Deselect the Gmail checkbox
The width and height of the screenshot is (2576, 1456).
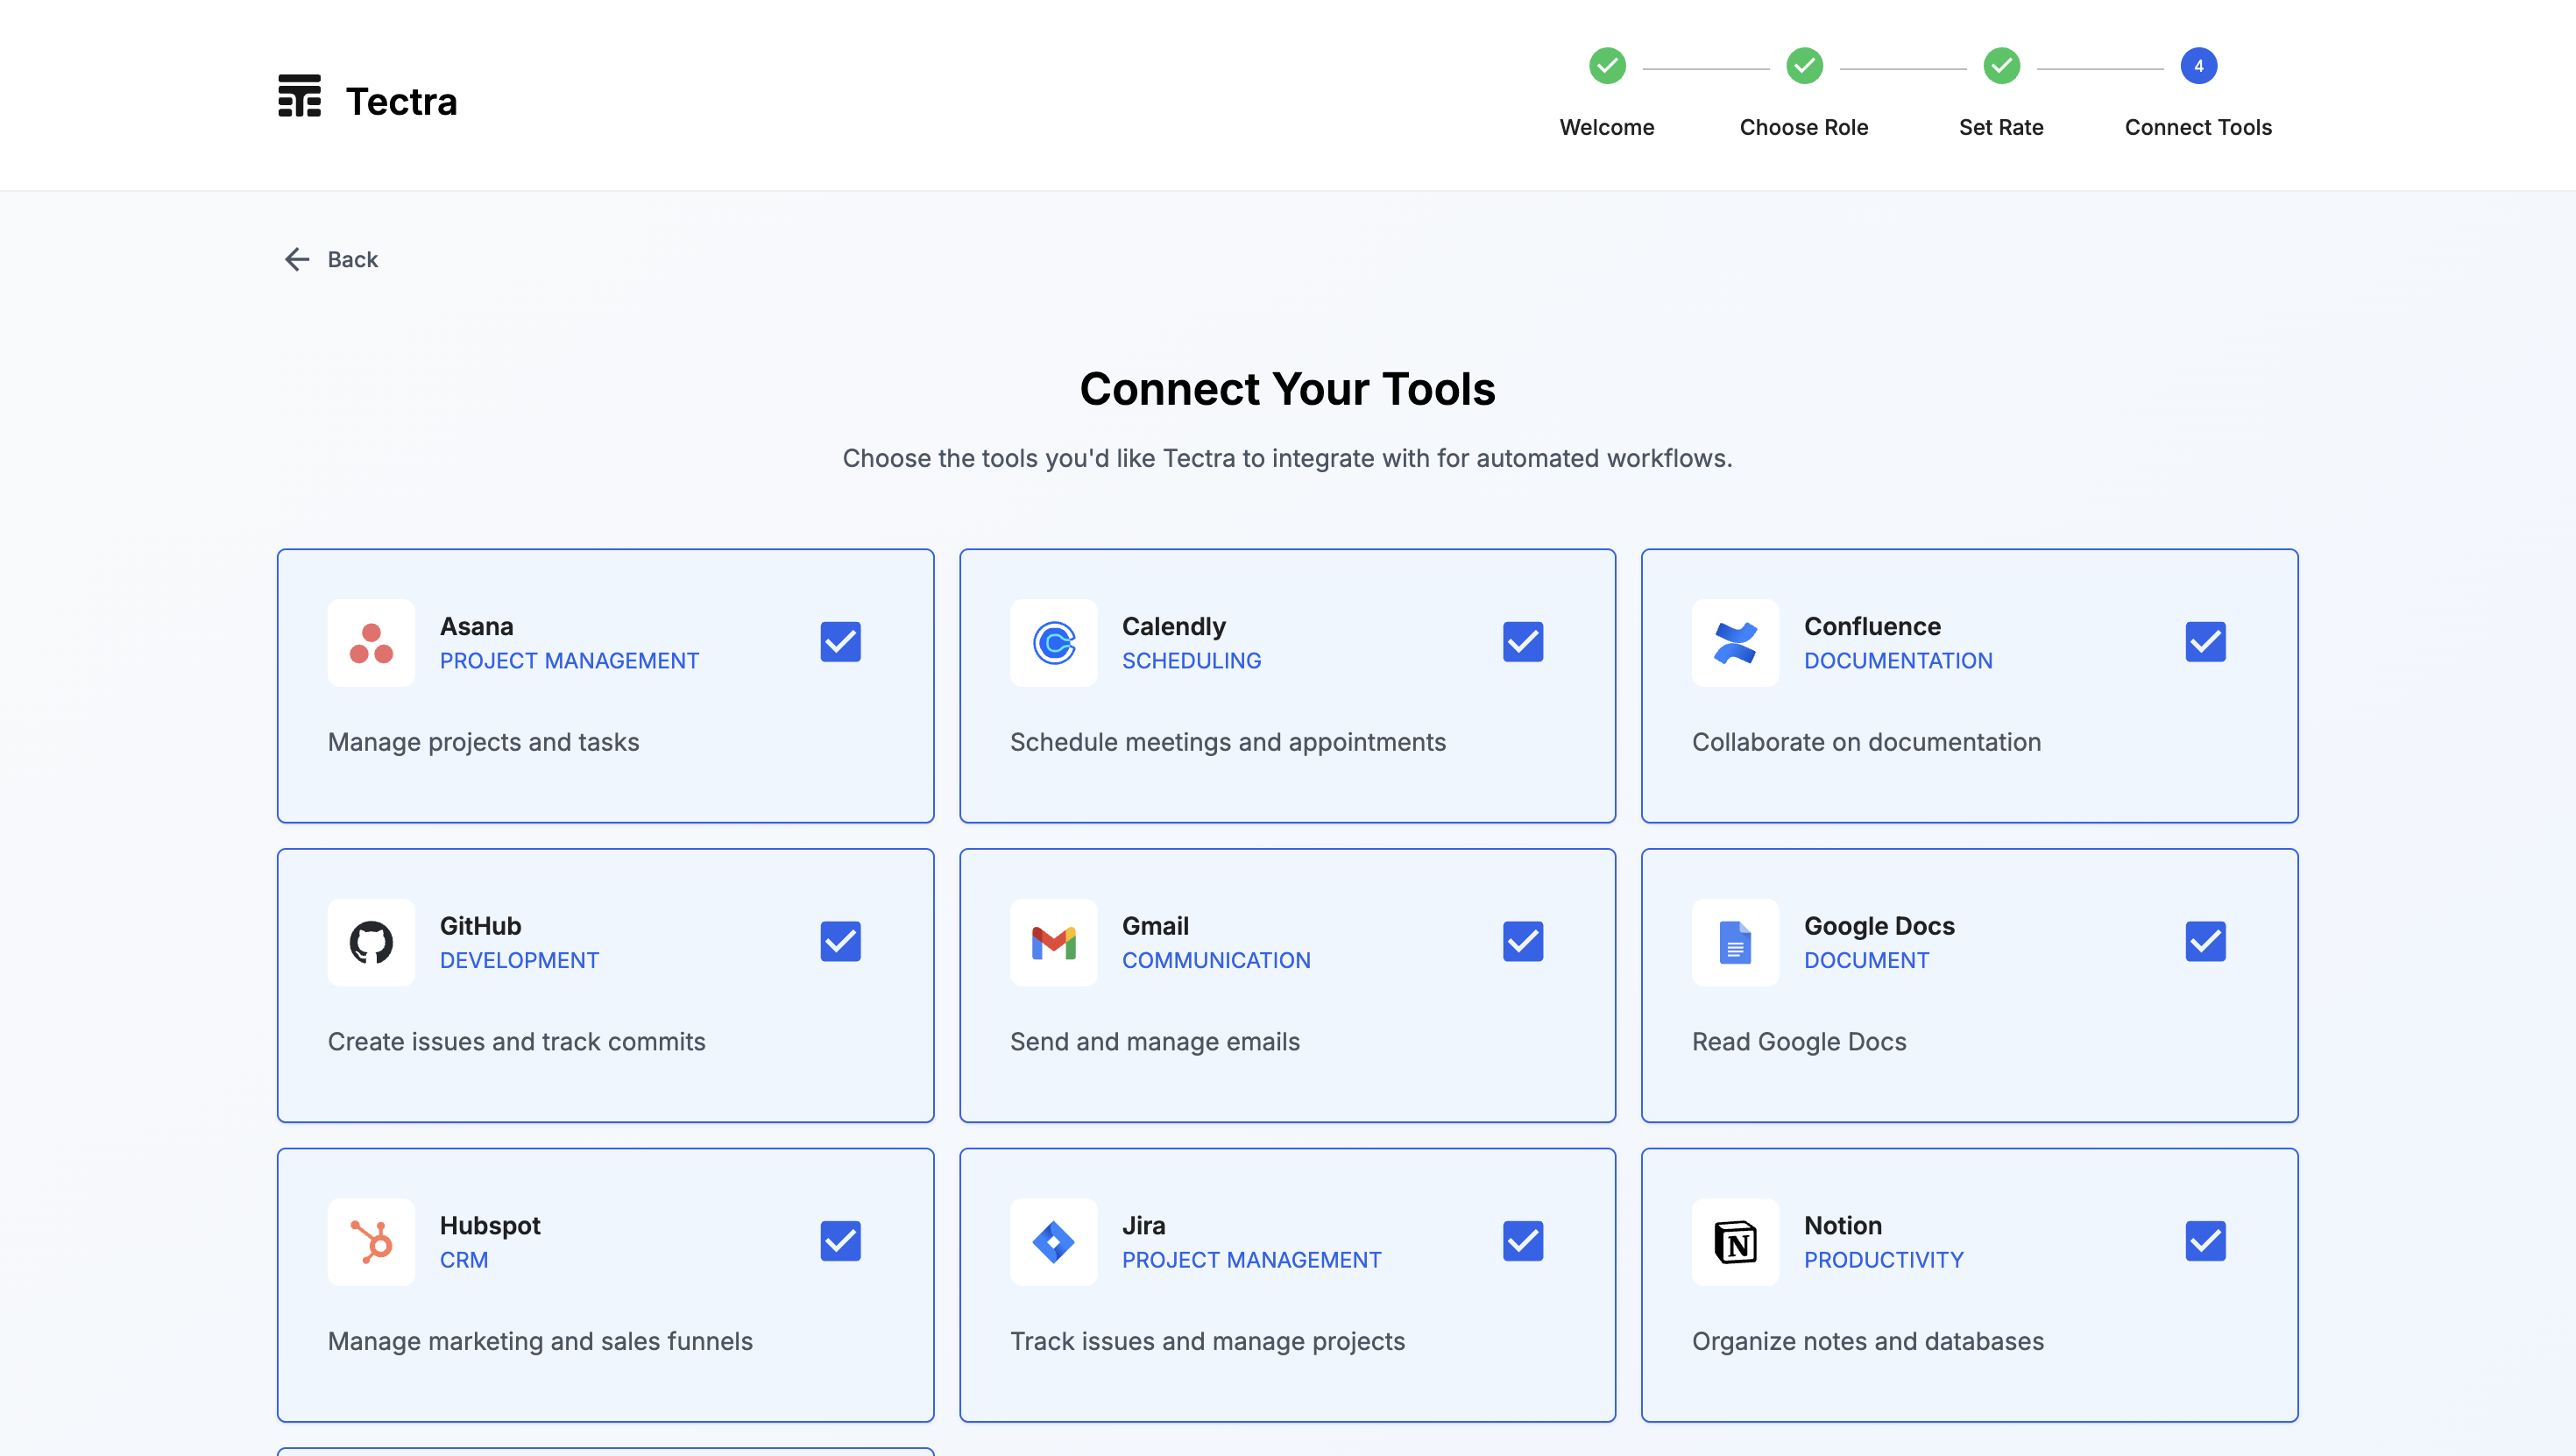pyautogui.click(x=1523, y=941)
